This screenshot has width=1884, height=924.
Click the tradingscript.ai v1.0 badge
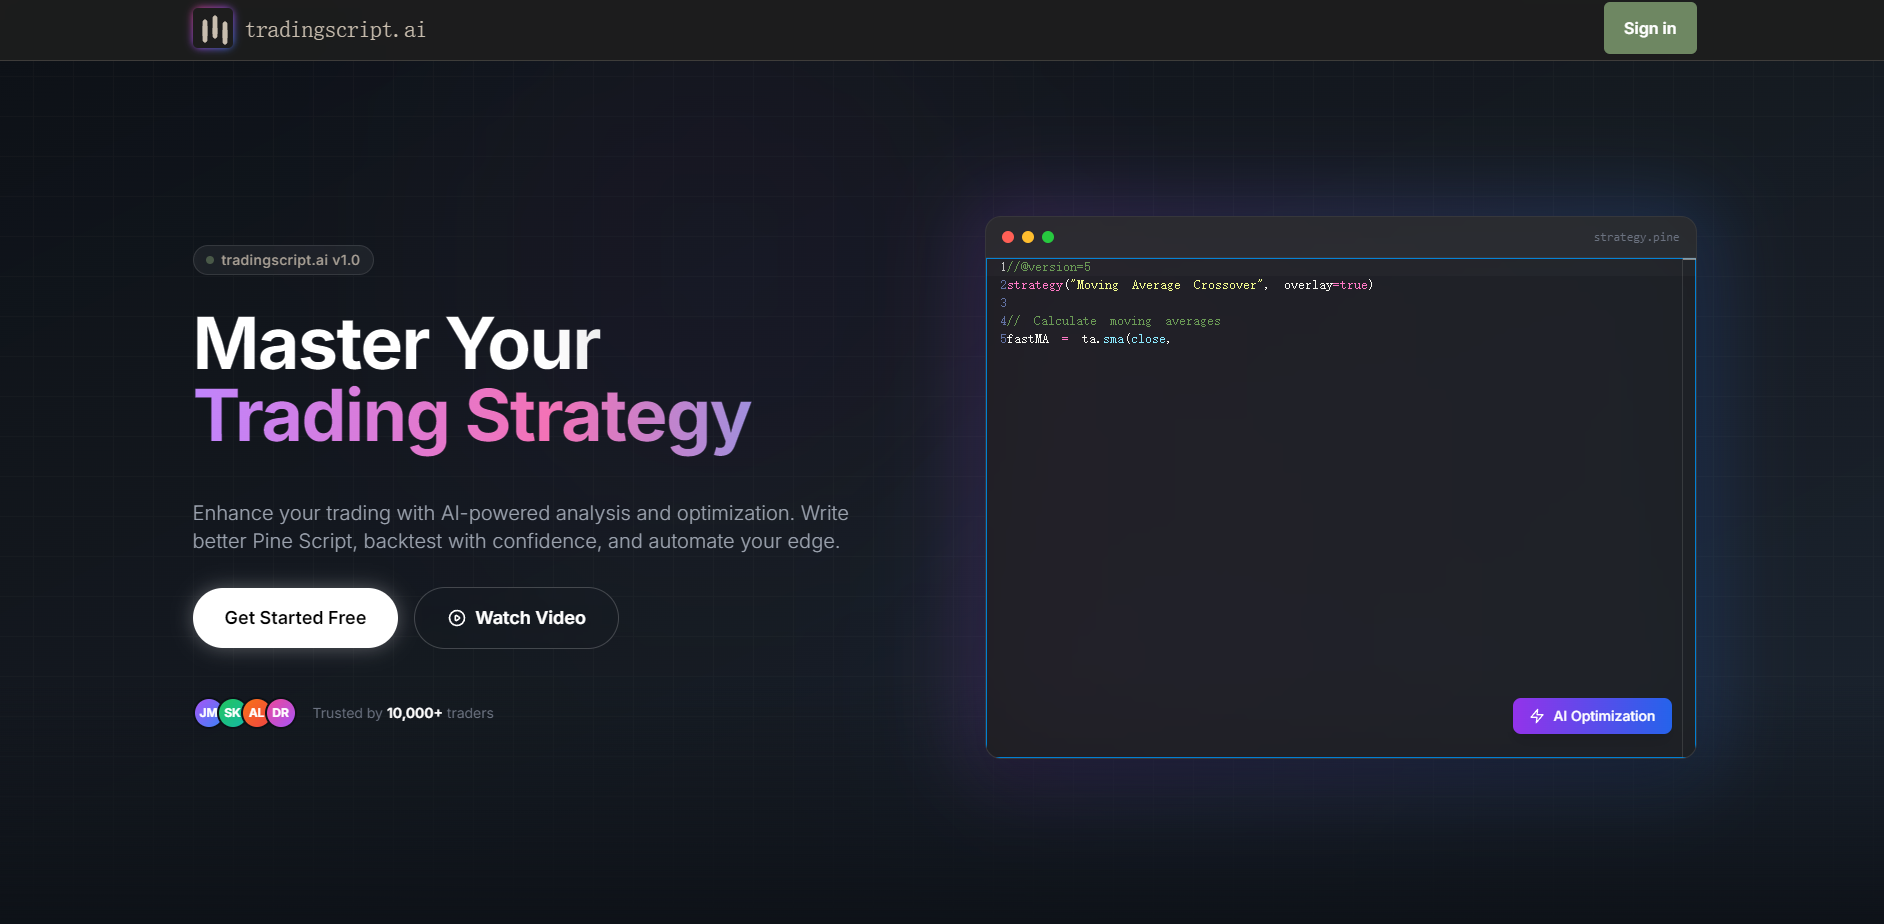click(x=283, y=259)
